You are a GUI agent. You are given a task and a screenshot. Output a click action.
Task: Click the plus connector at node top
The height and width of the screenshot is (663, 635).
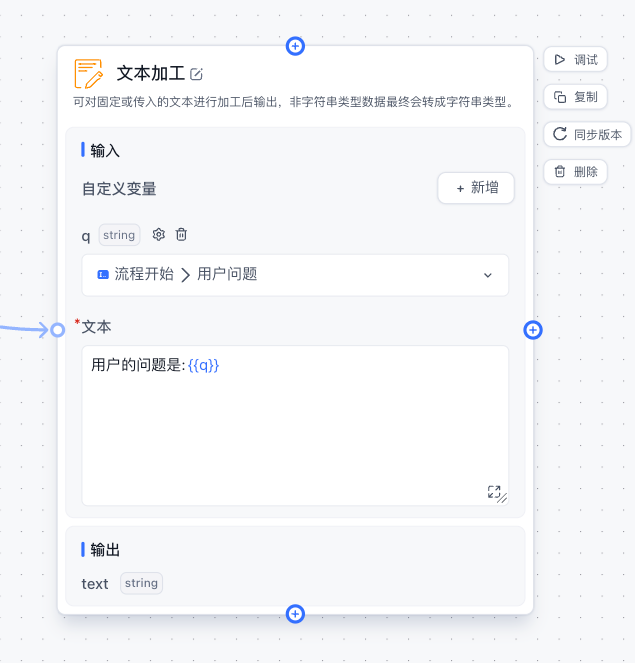295,46
